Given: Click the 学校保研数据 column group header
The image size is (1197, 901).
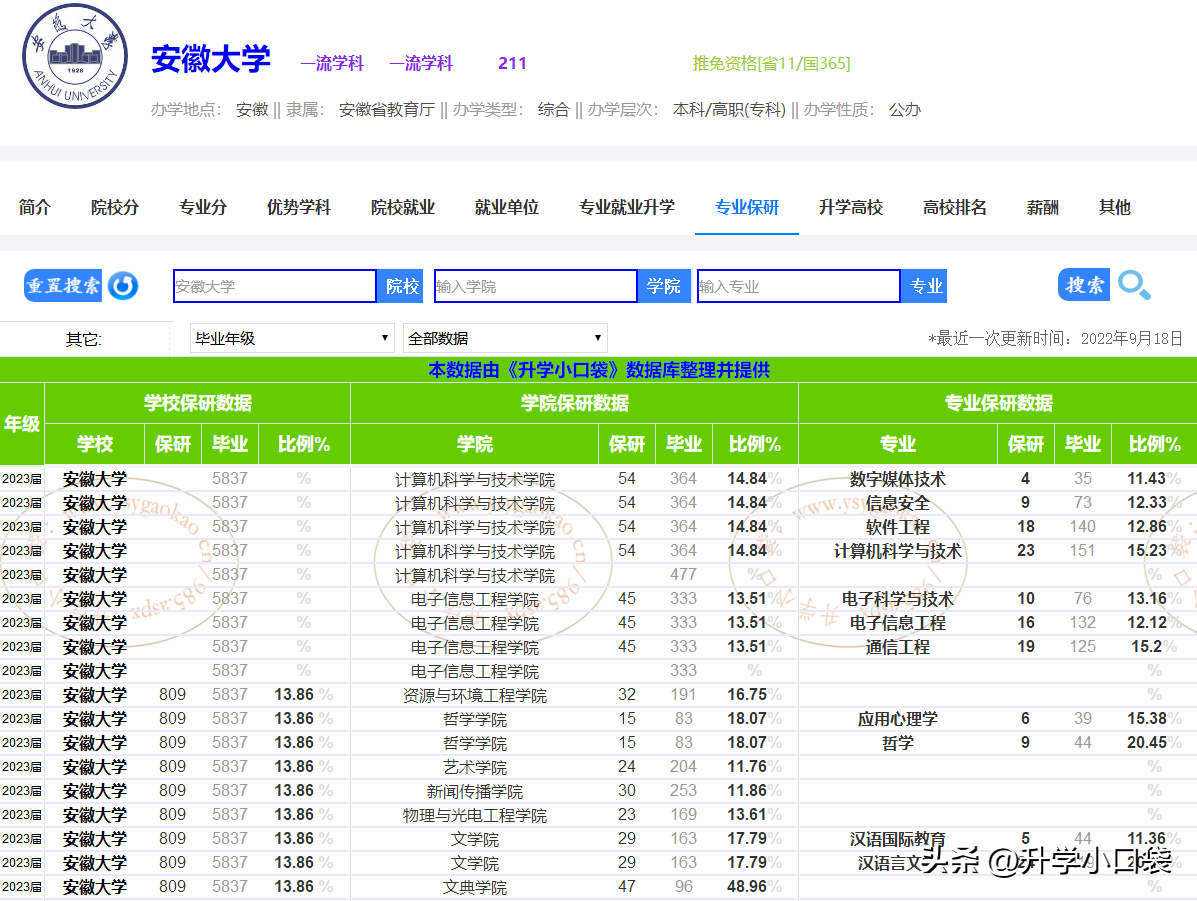Looking at the screenshot, I should point(198,403).
